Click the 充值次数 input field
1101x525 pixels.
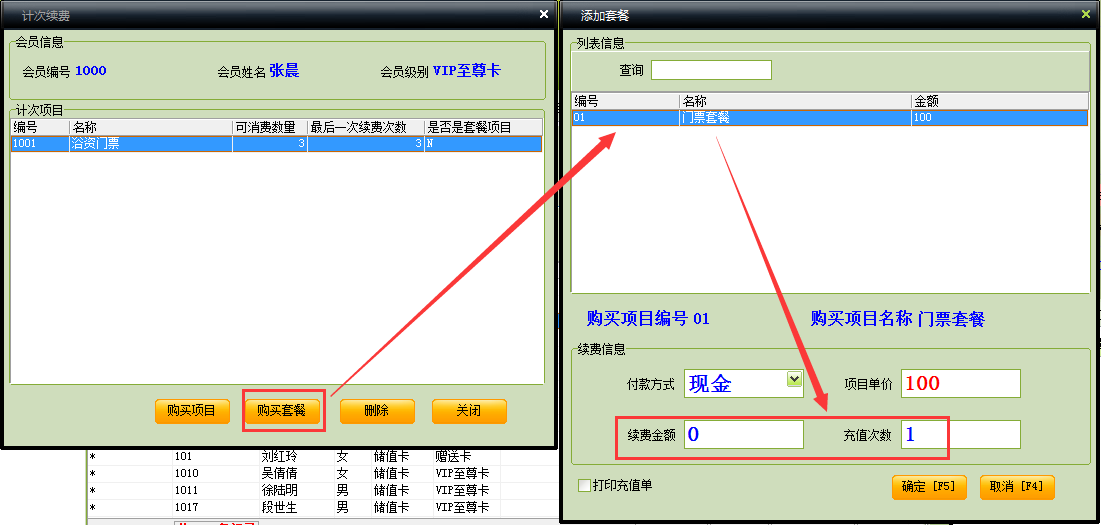[x=961, y=434]
